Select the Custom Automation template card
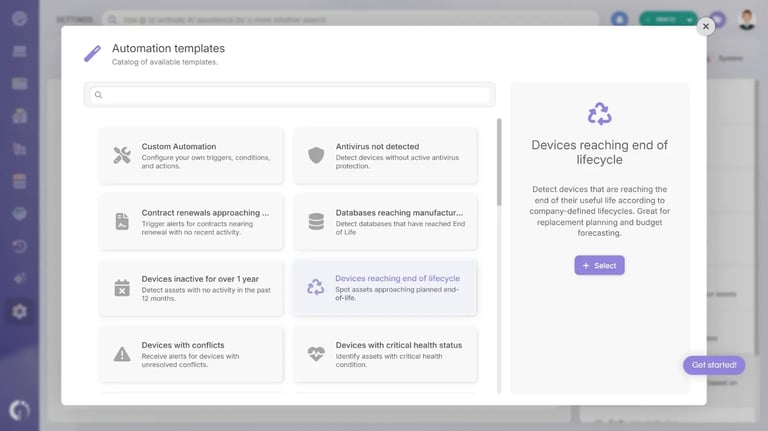The height and width of the screenshot is (431, 768). (x=191, y=156)
